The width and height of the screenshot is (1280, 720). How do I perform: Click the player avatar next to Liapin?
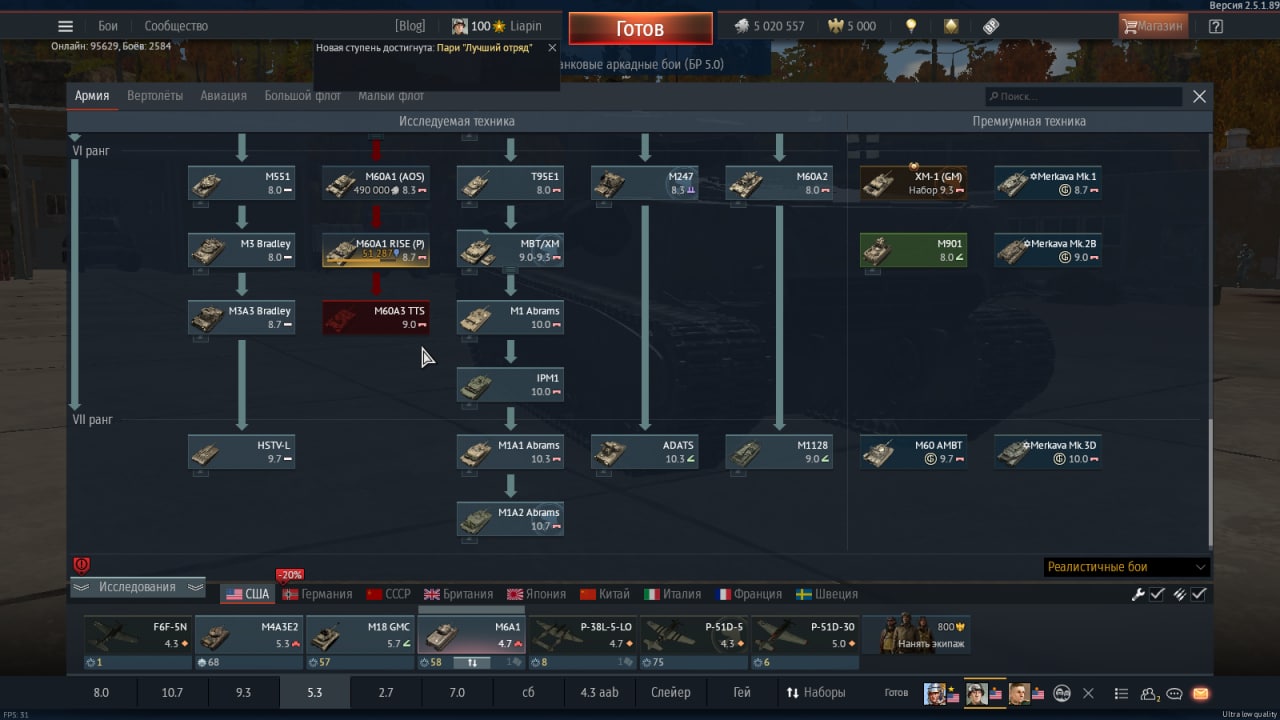tap(460, 27)
